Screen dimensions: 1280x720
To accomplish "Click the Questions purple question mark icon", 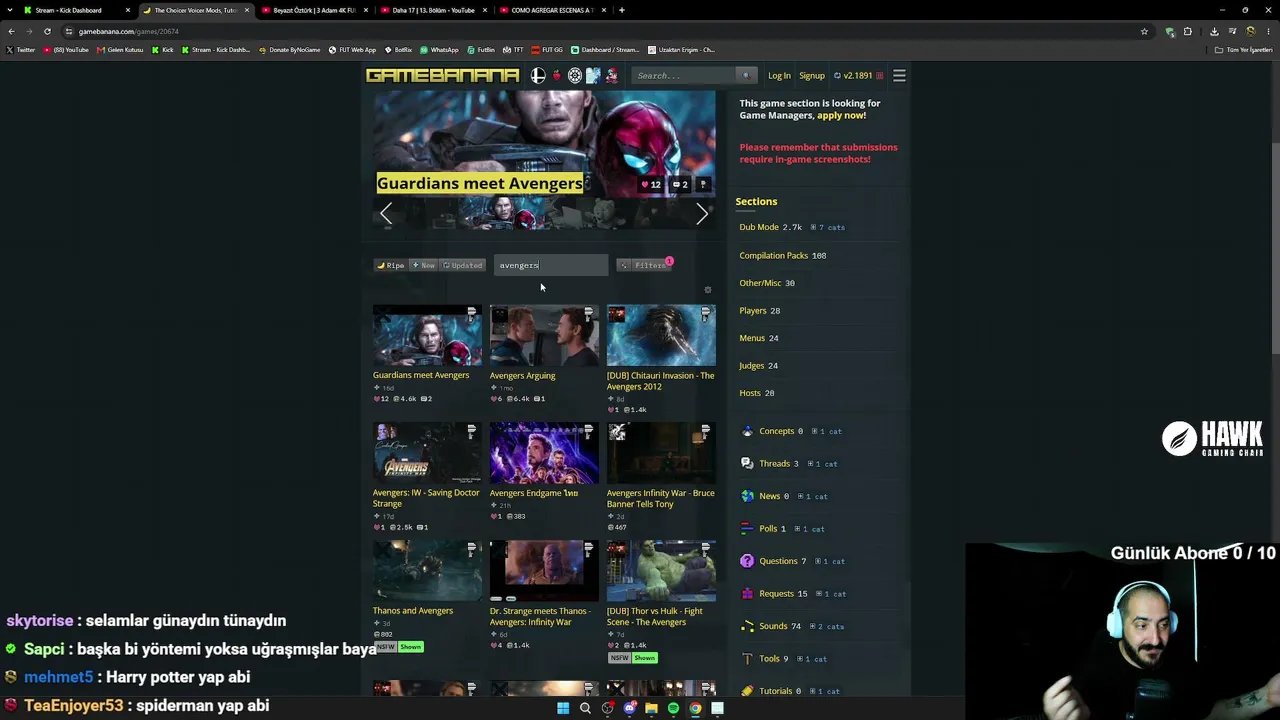I will pyautogui.click(x=747, y=561).
